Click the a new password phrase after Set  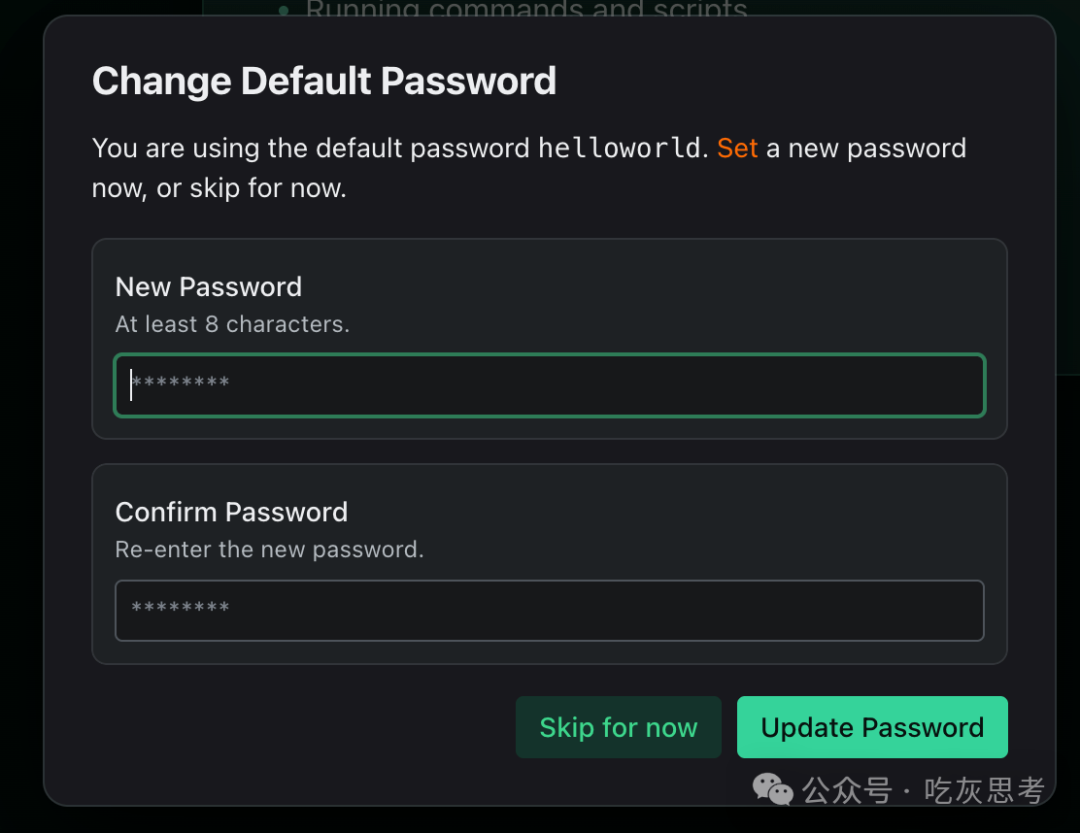coord(866,149)
